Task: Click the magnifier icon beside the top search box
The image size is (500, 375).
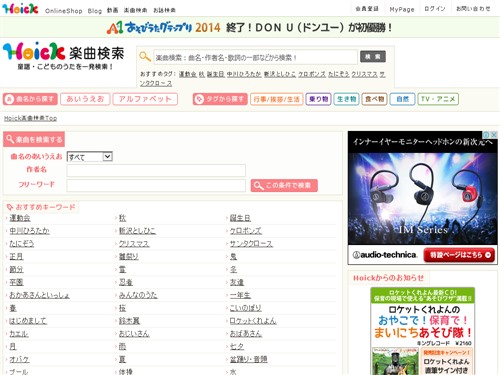Action: (x=145, y=57)
